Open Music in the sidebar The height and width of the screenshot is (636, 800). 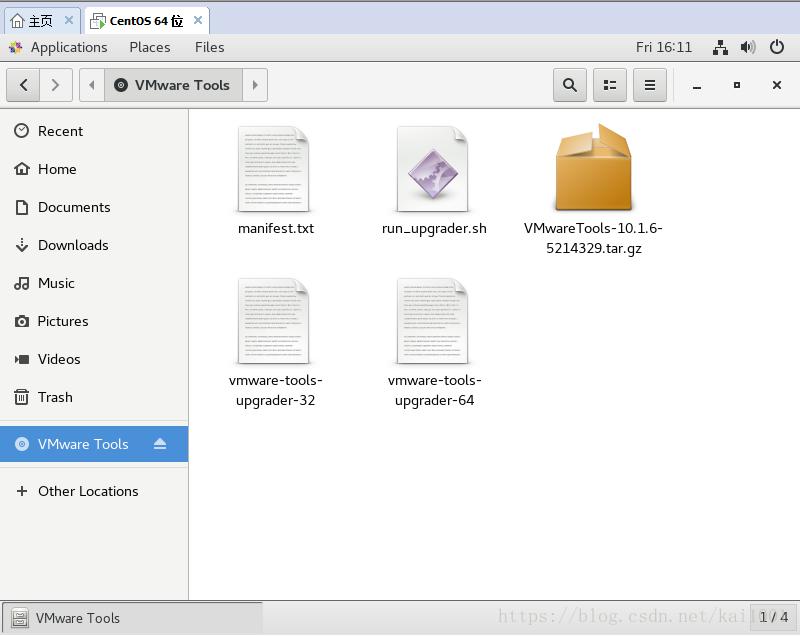click(x=94, y=283)
